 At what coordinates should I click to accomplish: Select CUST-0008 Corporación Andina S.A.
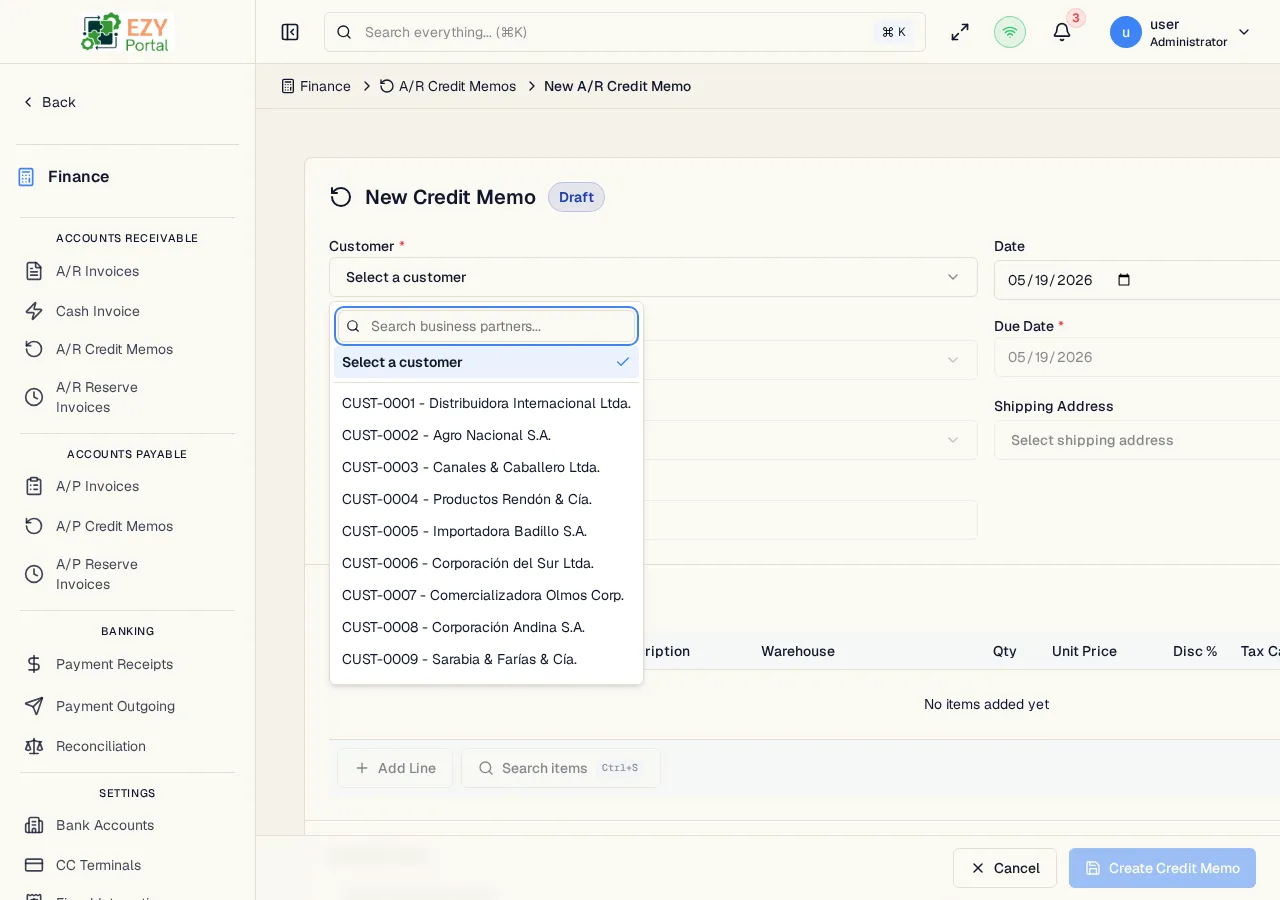(486, 627)
